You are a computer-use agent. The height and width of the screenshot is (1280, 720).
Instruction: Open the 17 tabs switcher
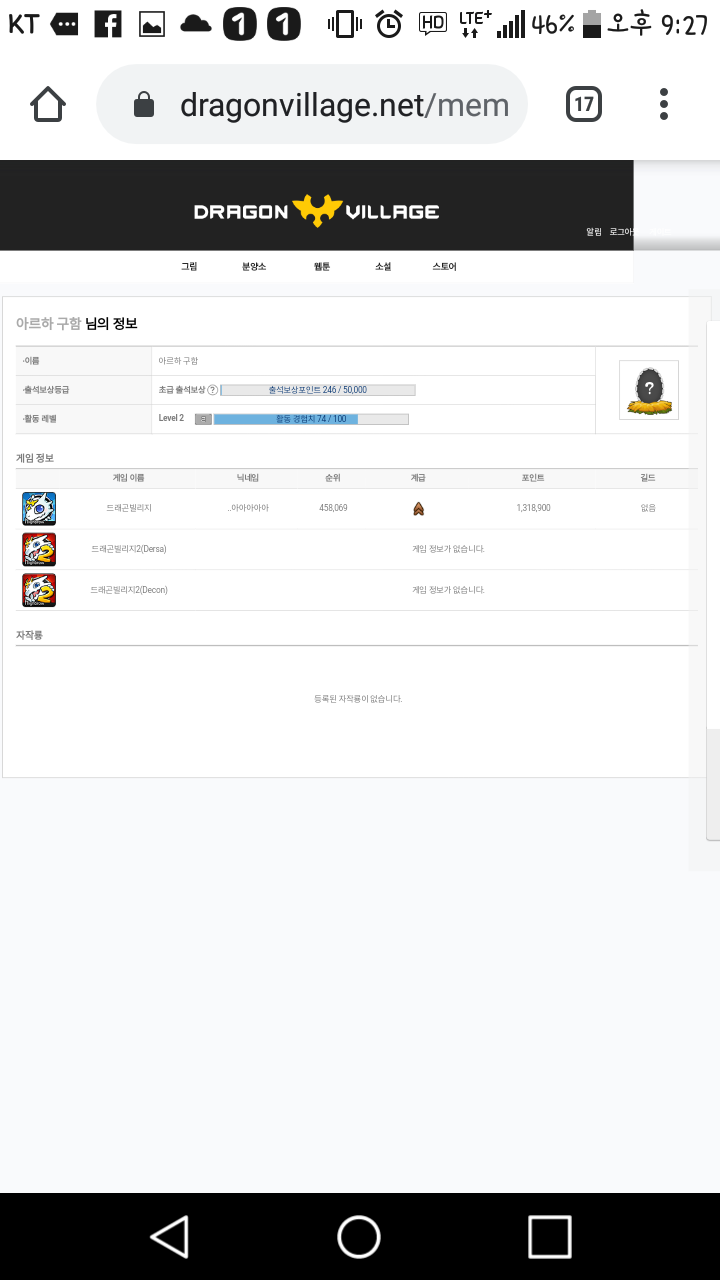(x=584, y=104)
